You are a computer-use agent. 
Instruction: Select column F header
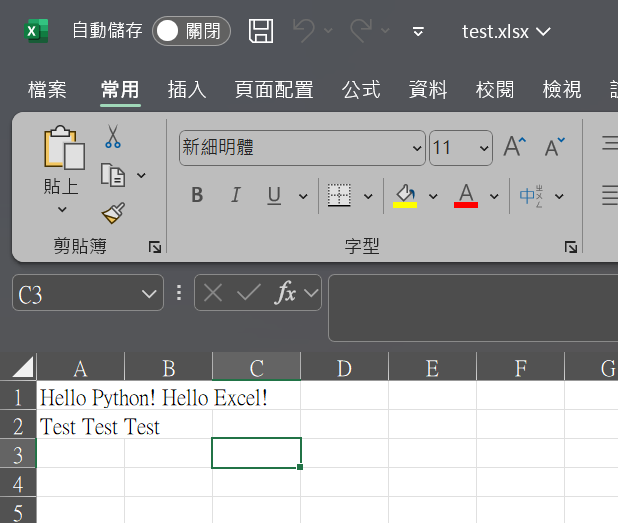point(520,367)
